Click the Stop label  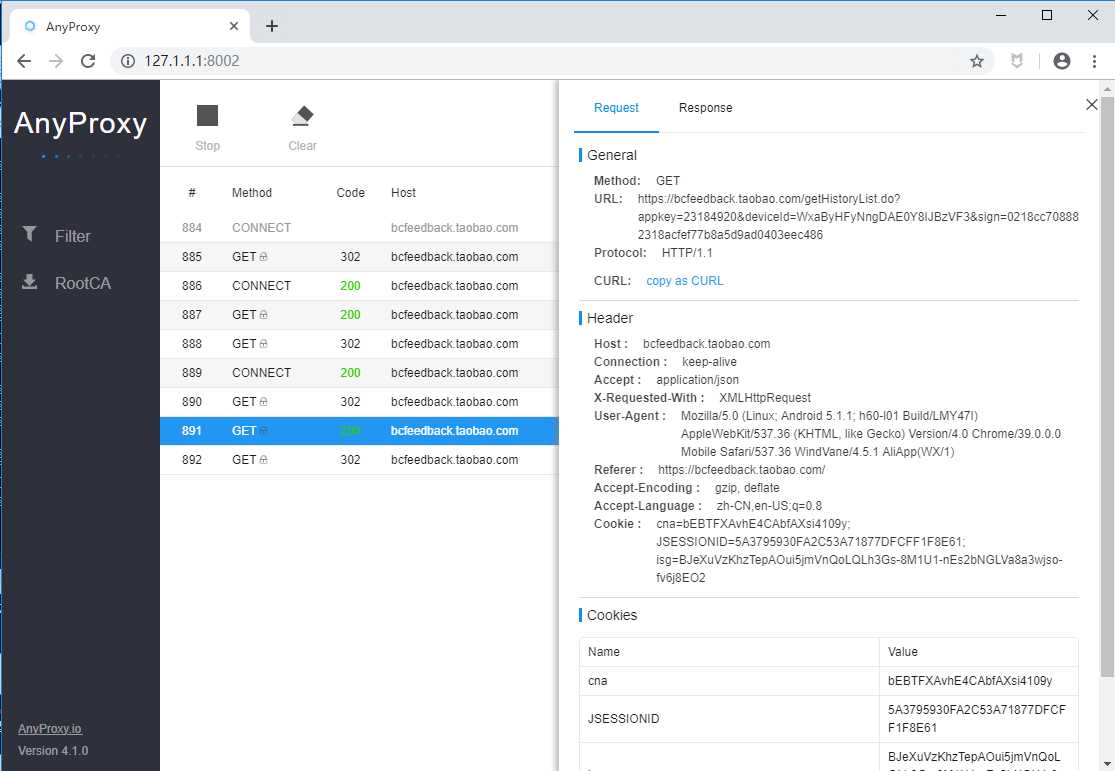[207, 145]
